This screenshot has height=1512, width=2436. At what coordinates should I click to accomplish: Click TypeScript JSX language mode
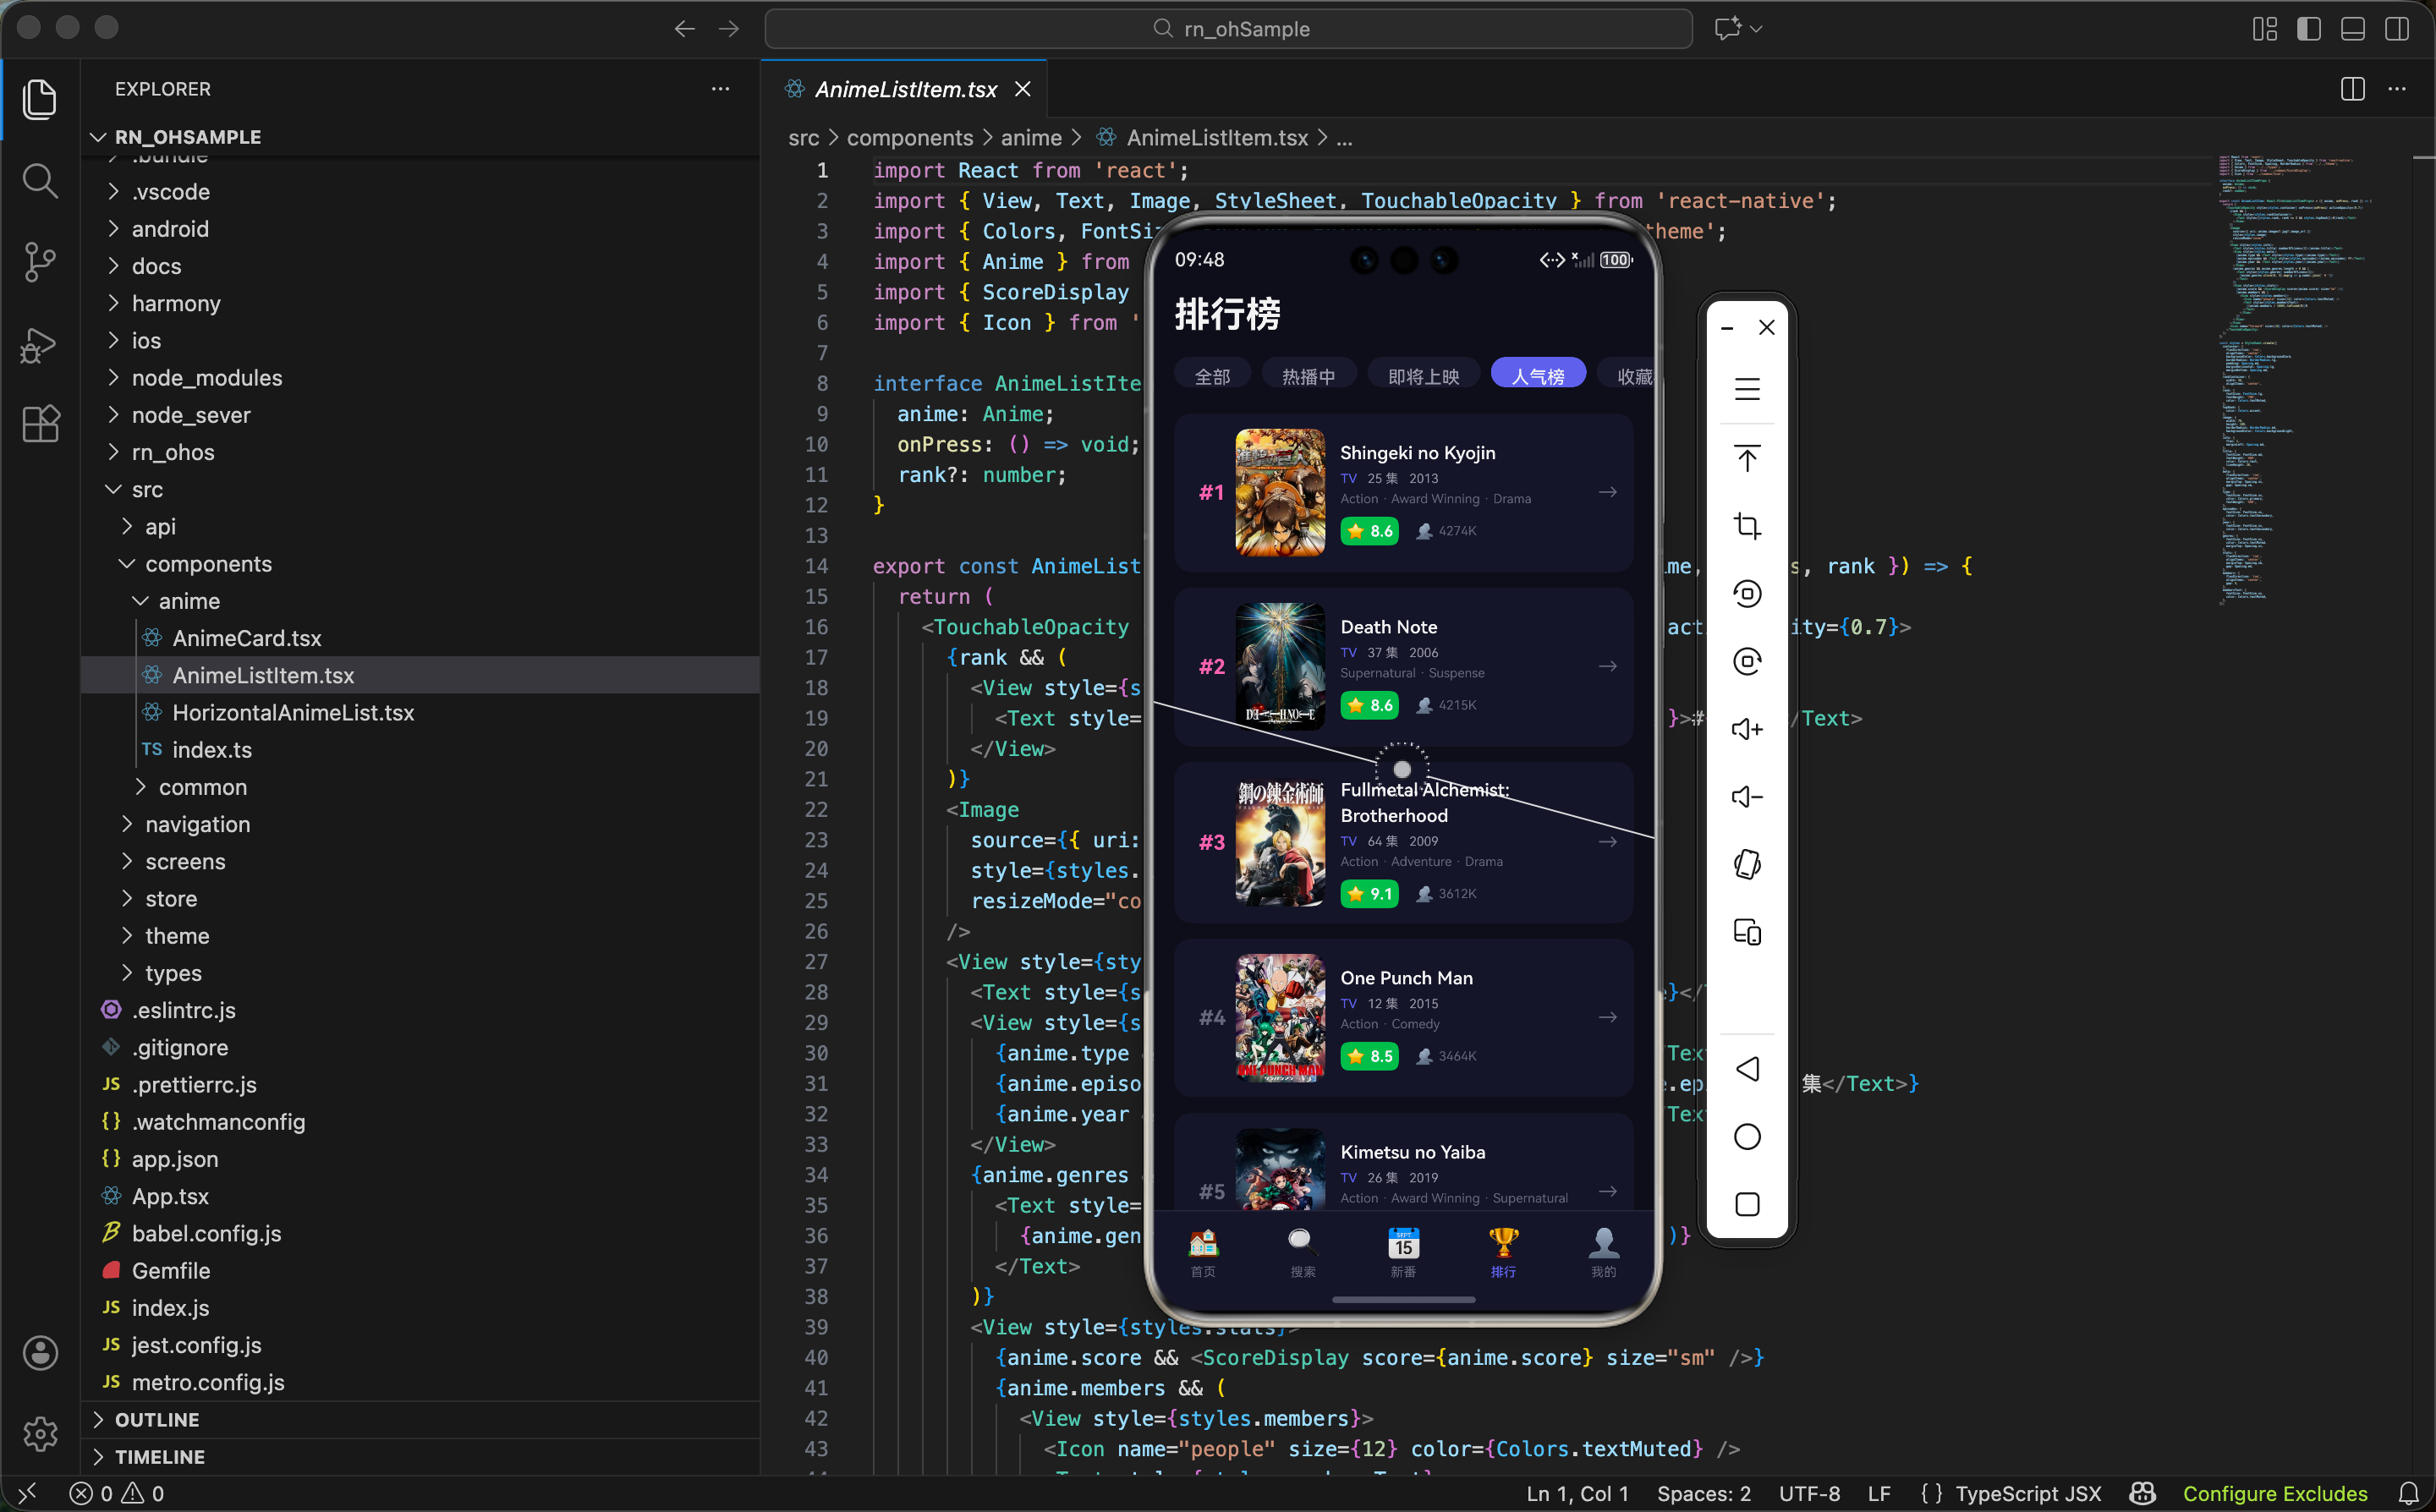coord(2027,1493)
